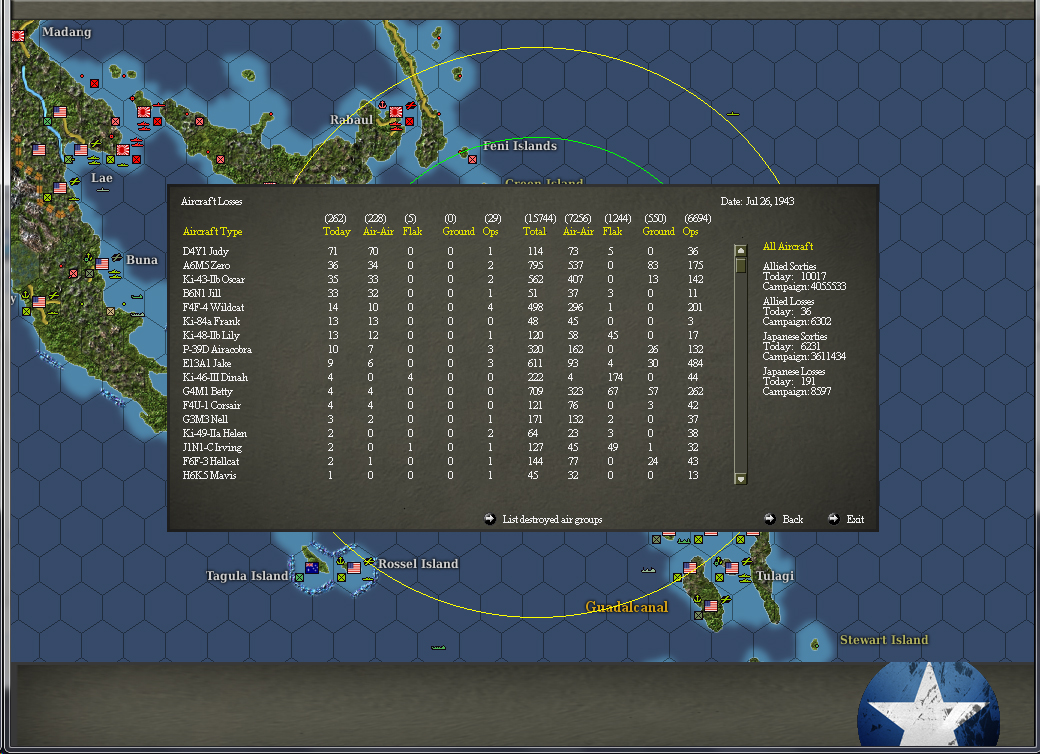Click the scrollbar up arrow

click(x=740, y=249)
